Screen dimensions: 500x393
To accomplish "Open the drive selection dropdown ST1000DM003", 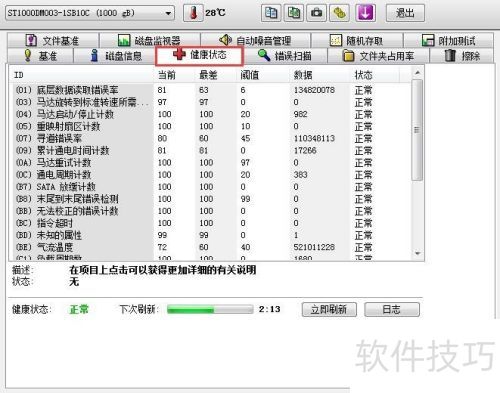I will point(90,13).
